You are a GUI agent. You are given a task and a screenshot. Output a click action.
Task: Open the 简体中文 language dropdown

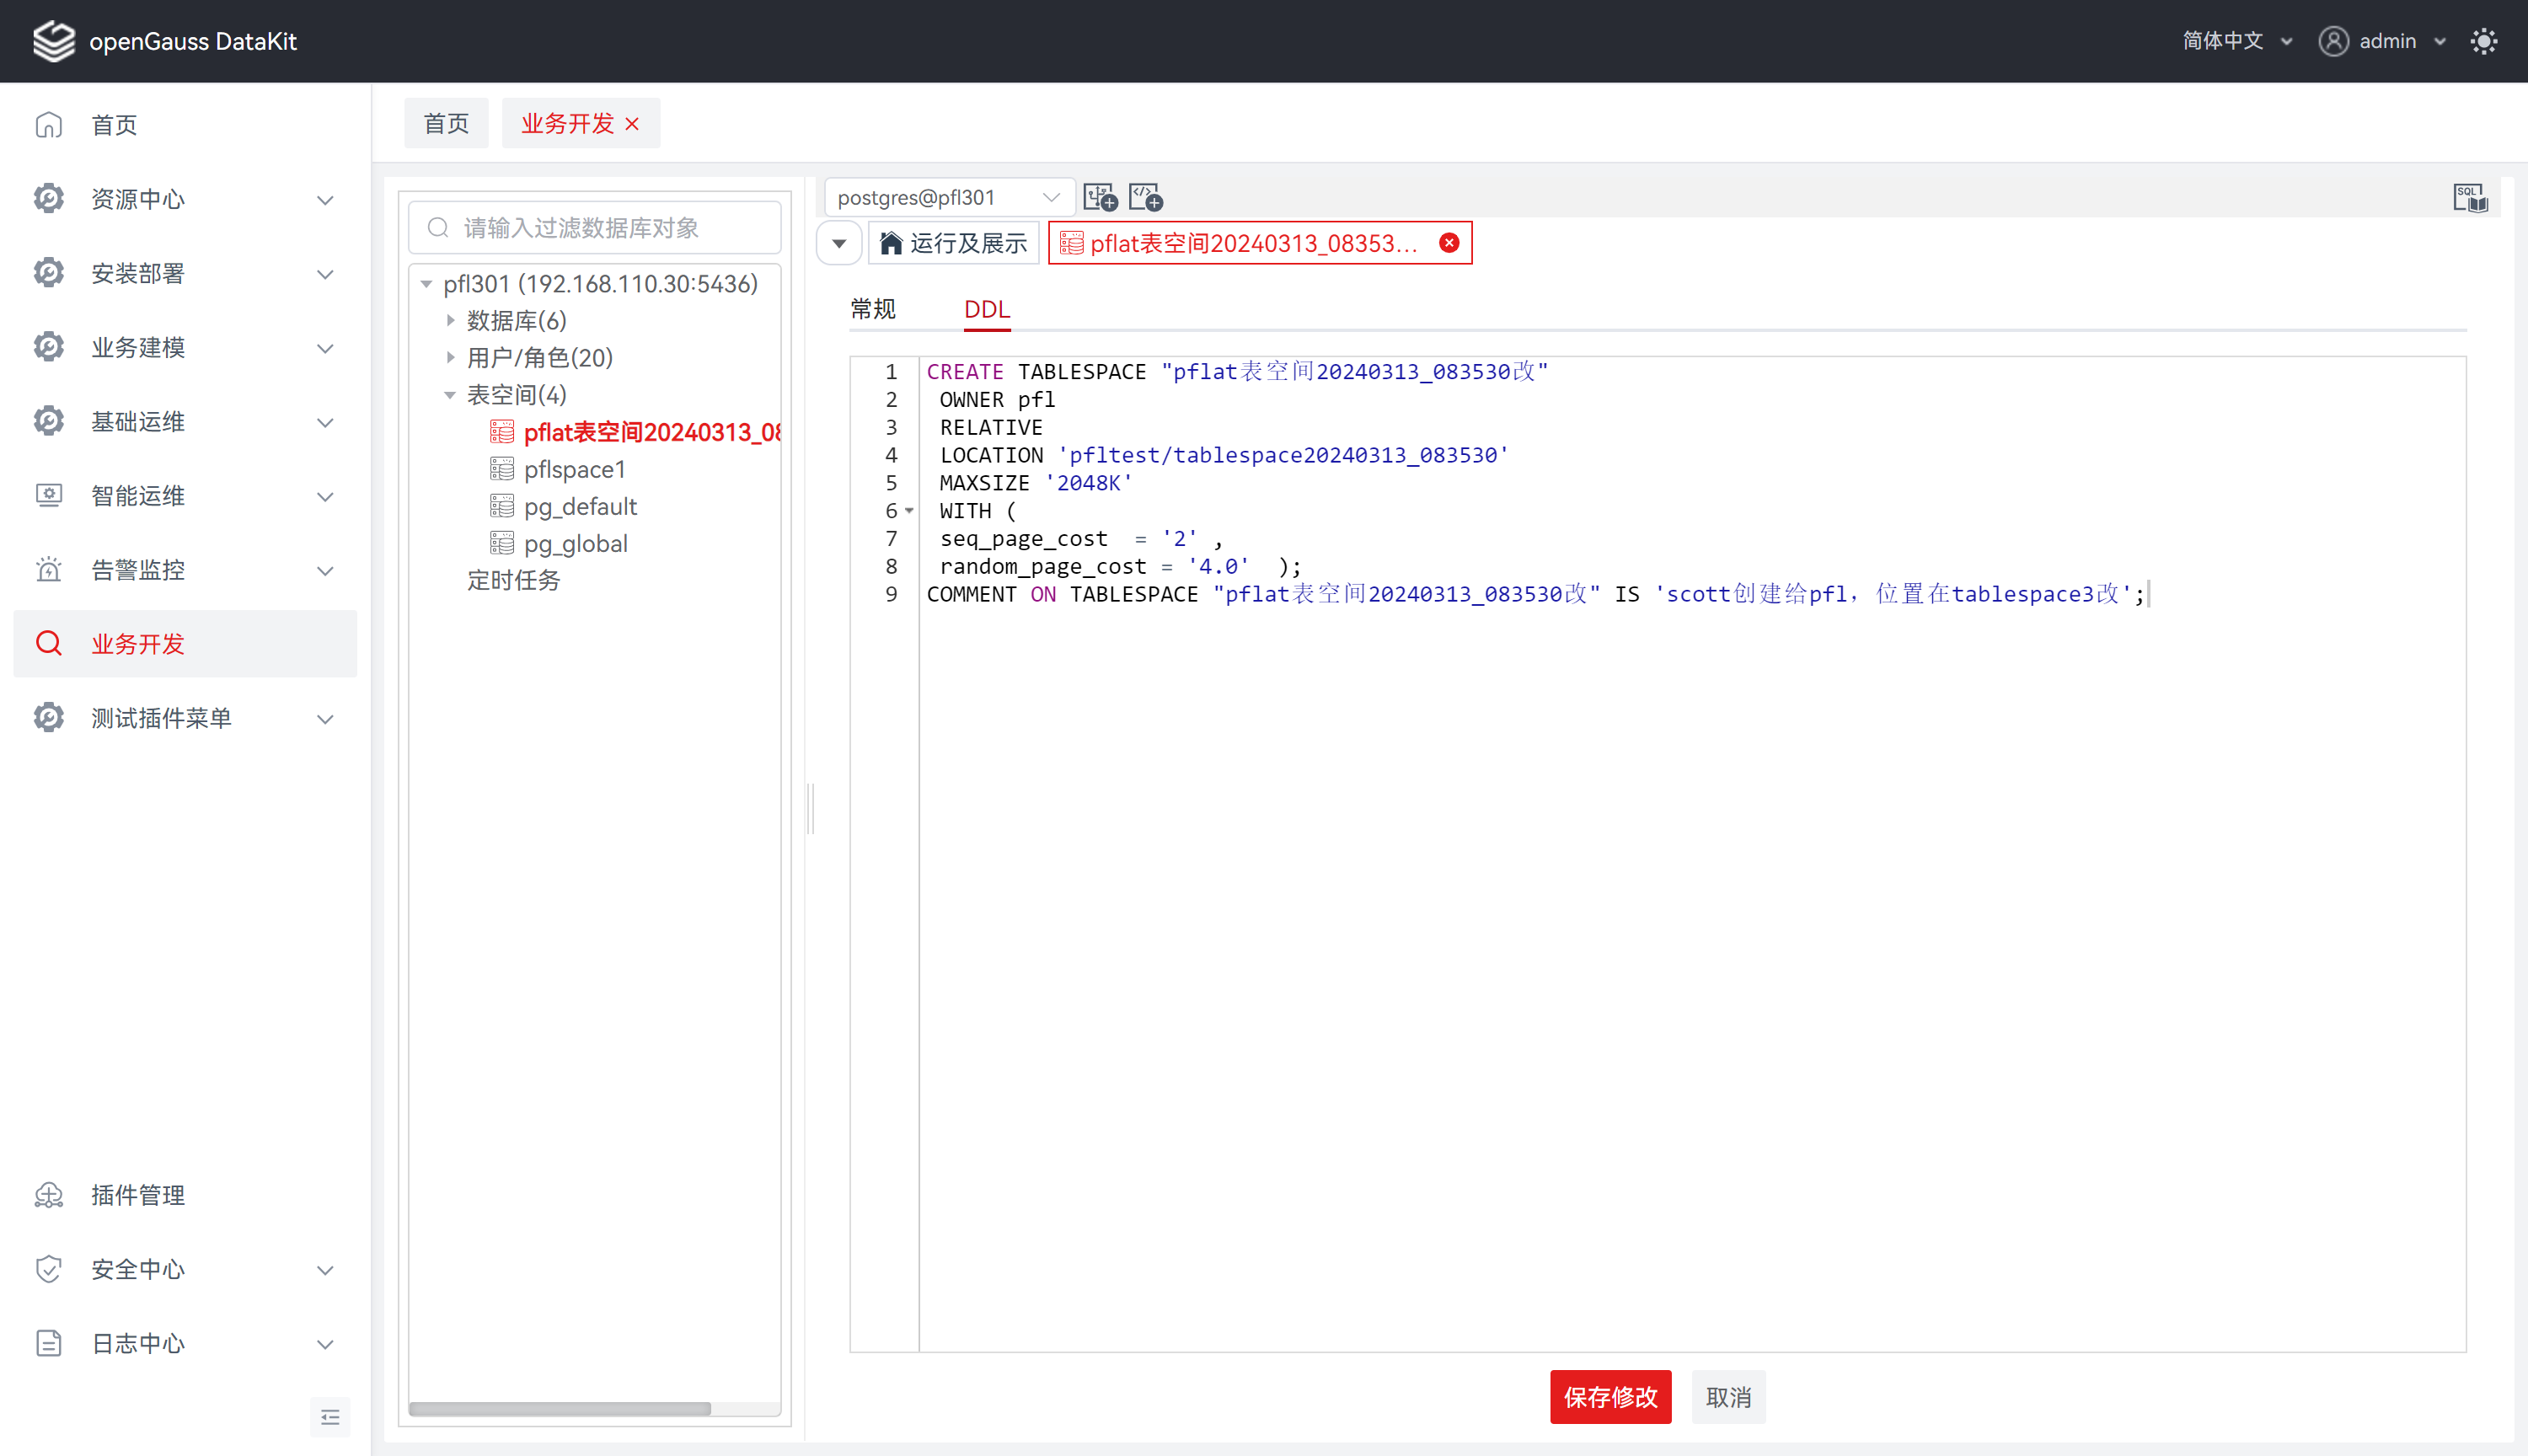2237,41
